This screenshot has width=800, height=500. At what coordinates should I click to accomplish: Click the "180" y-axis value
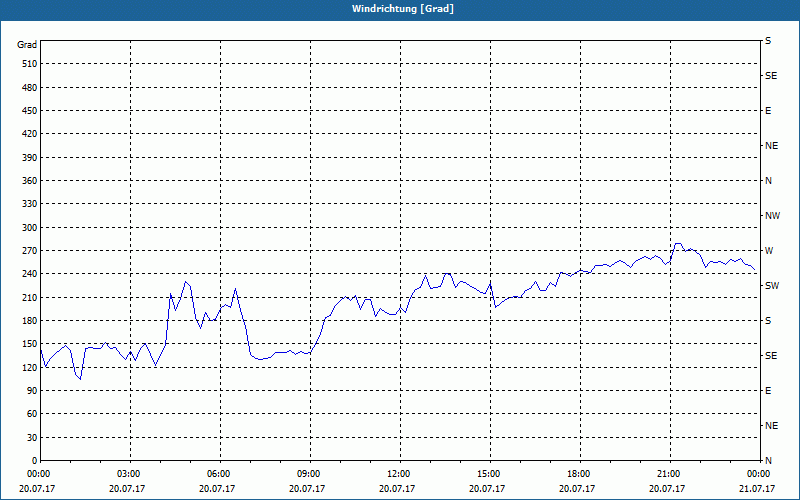[x=30, y=321]
